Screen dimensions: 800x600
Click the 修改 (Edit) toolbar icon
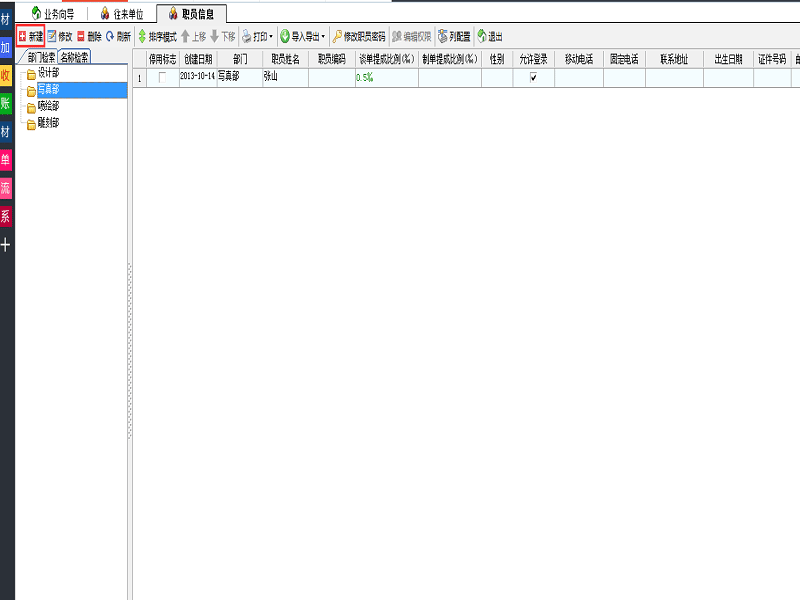pyautogui.click(x=59, y=36)
